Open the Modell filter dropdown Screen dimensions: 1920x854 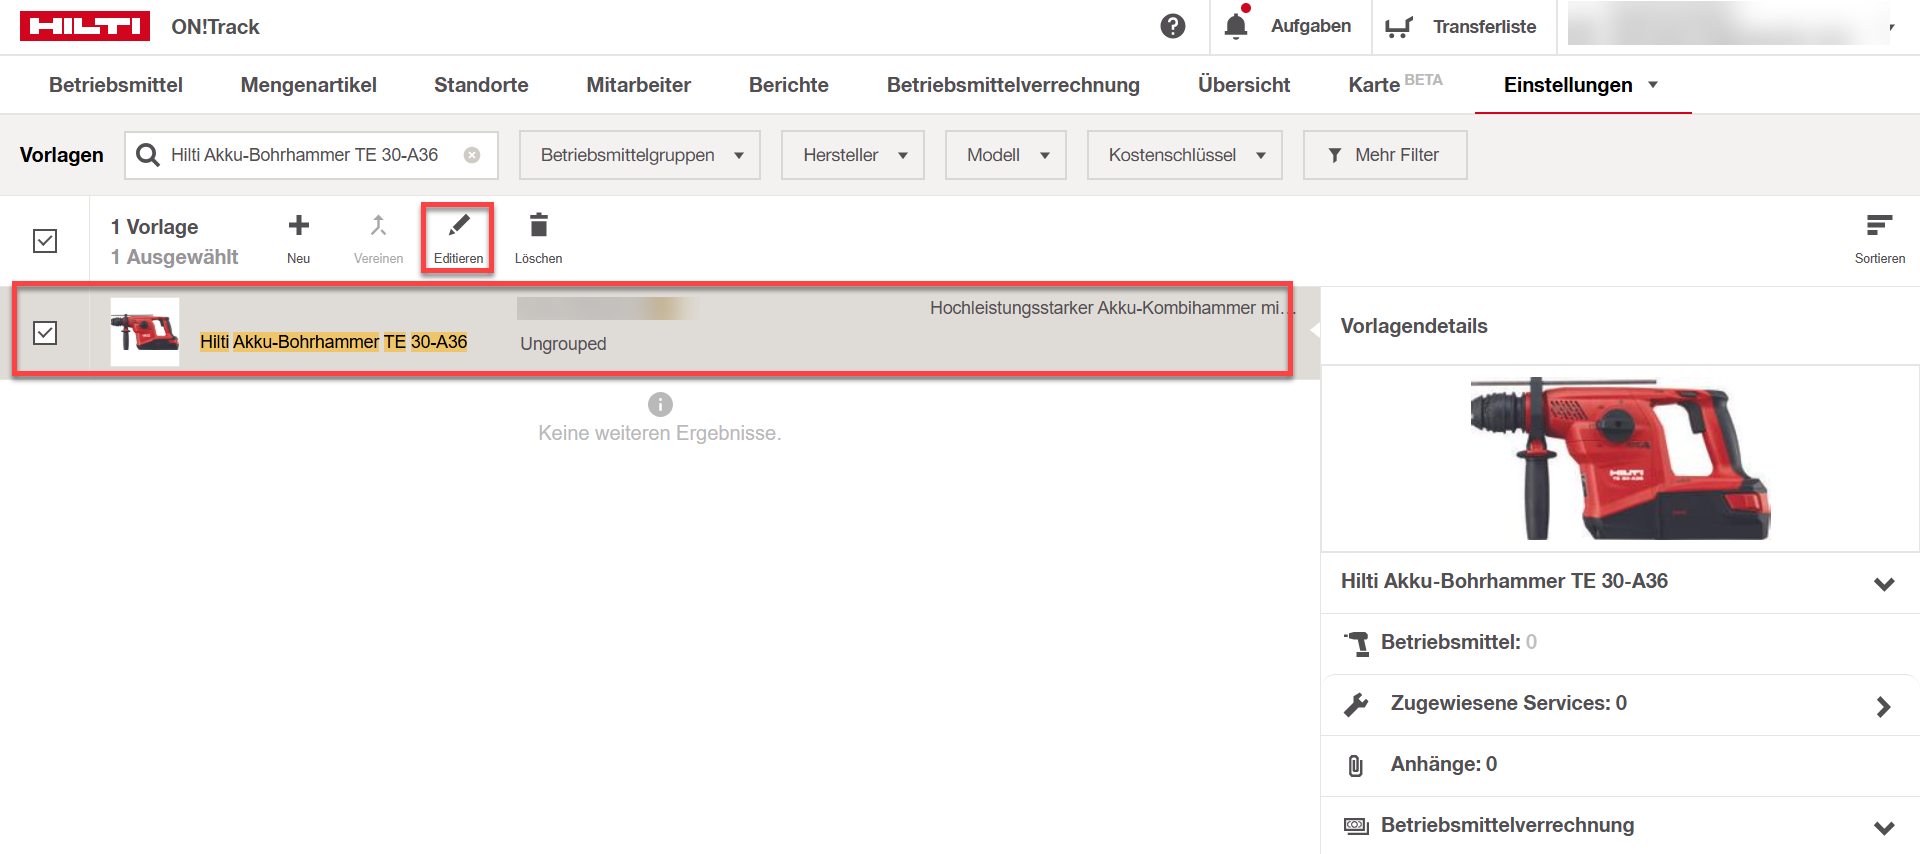coord(1006,155)
